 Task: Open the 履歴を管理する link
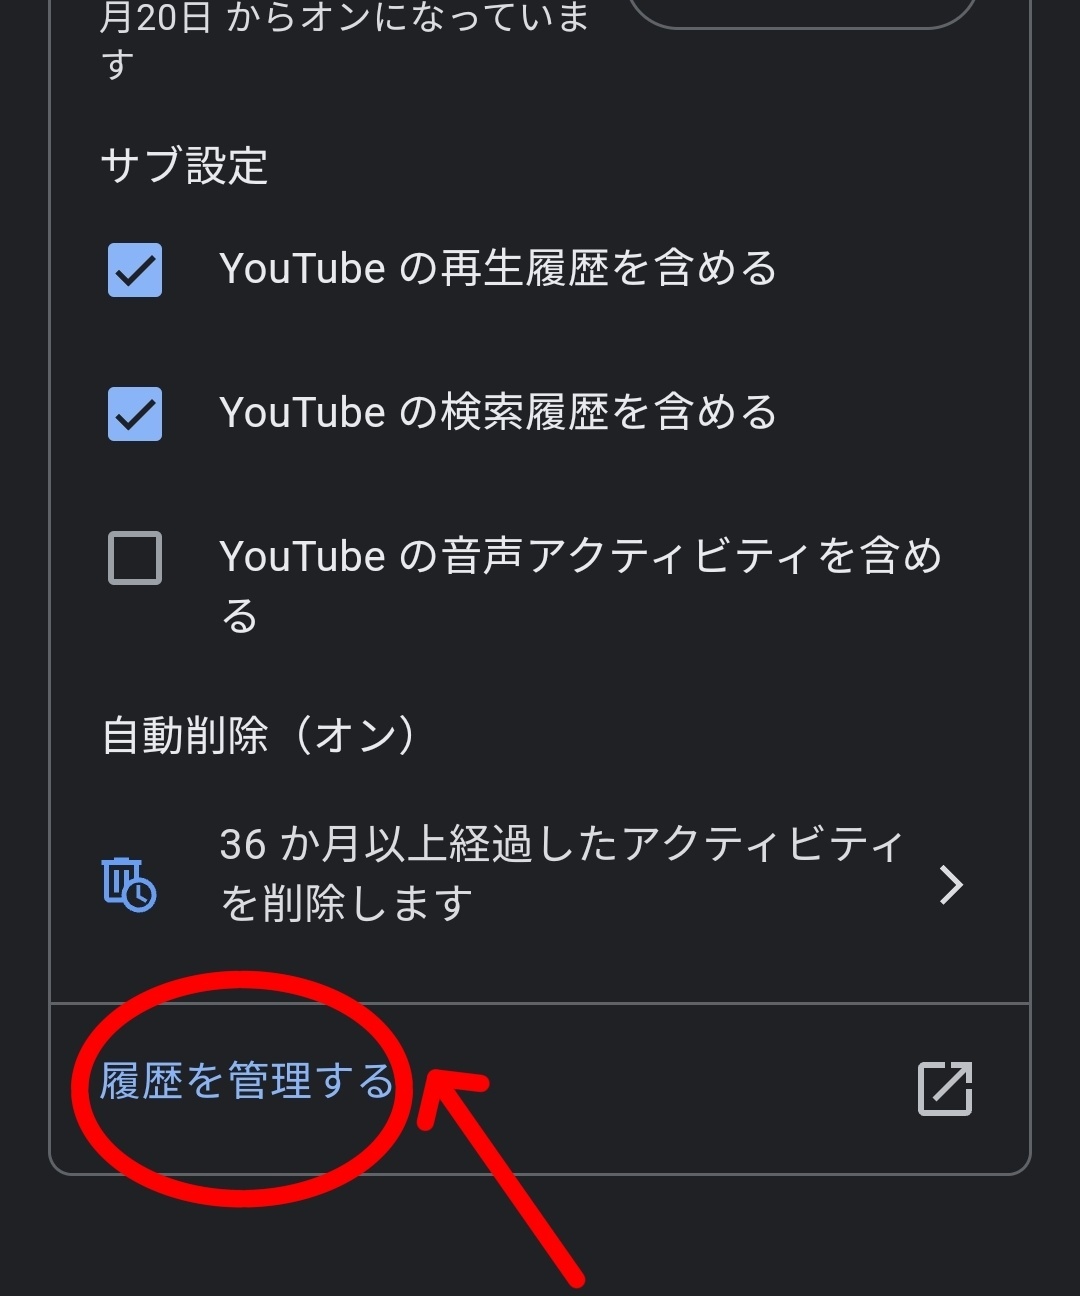[x=247, y=1082]
